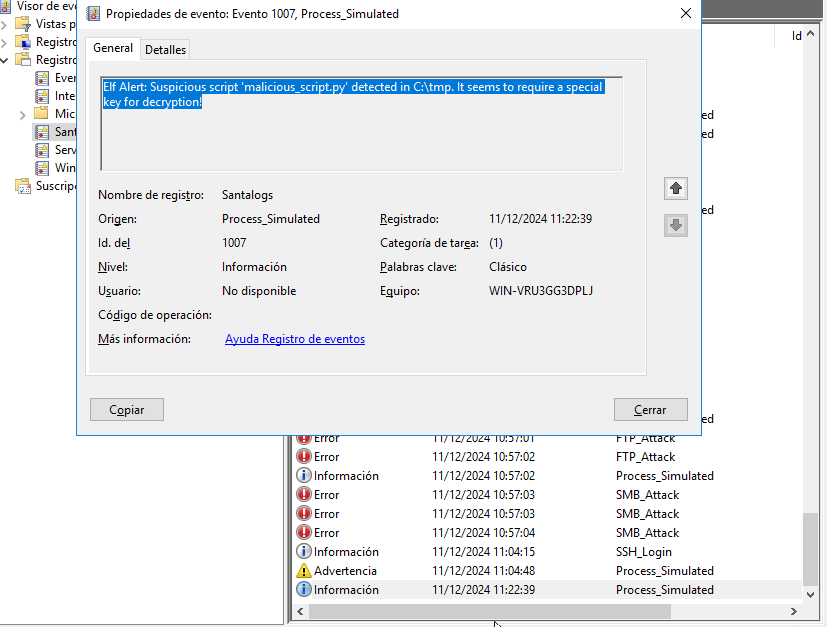Select the Serv log icon in tree
Screen dimensions: 827x627
pos(42,150)
